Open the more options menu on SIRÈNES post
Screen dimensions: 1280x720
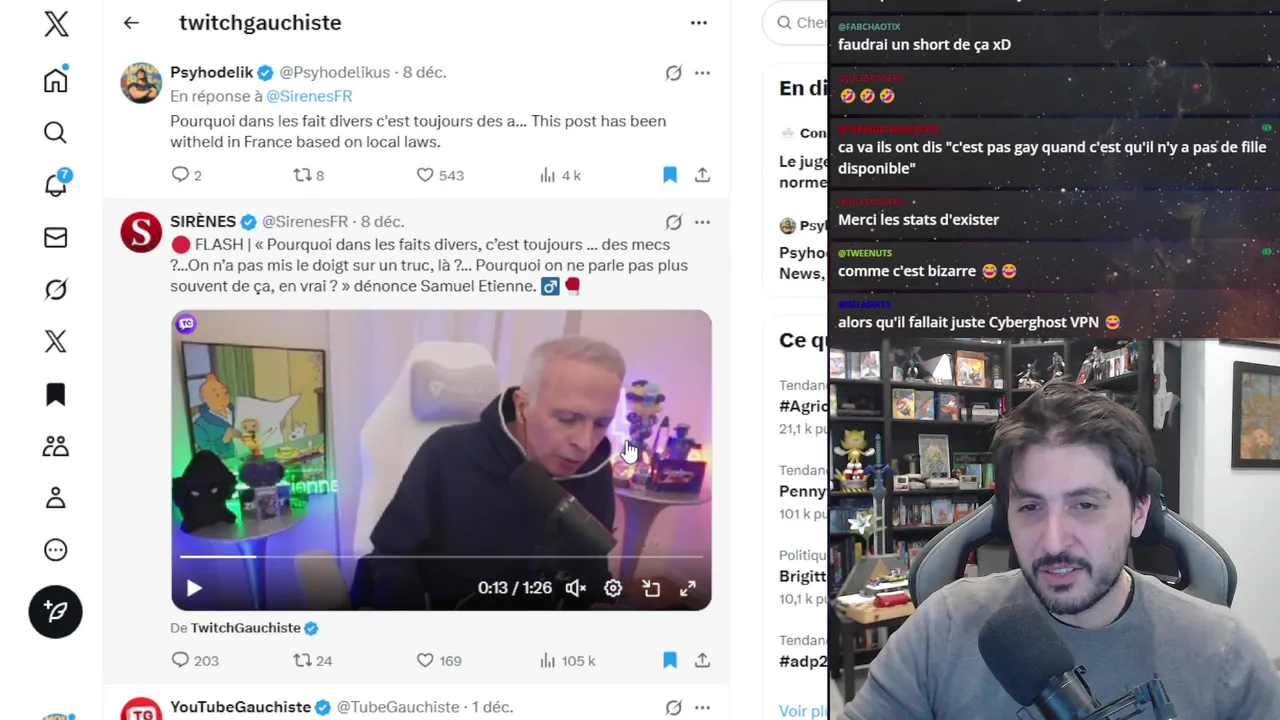pos(702,222)
